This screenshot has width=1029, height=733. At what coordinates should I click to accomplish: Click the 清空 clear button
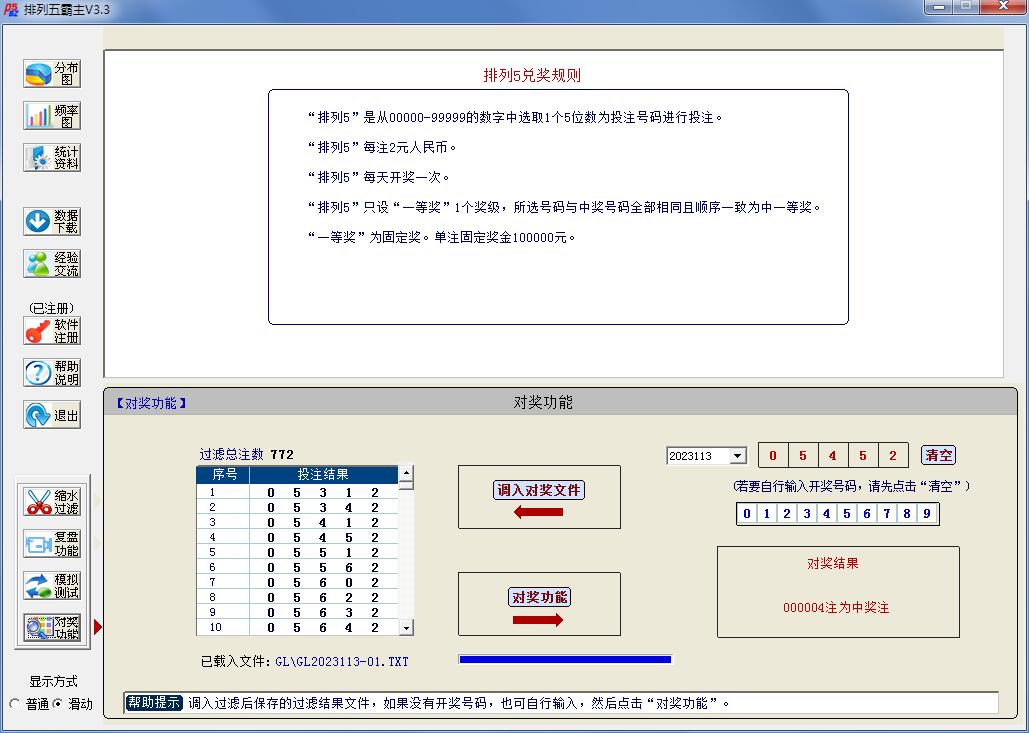click(938, 454)
